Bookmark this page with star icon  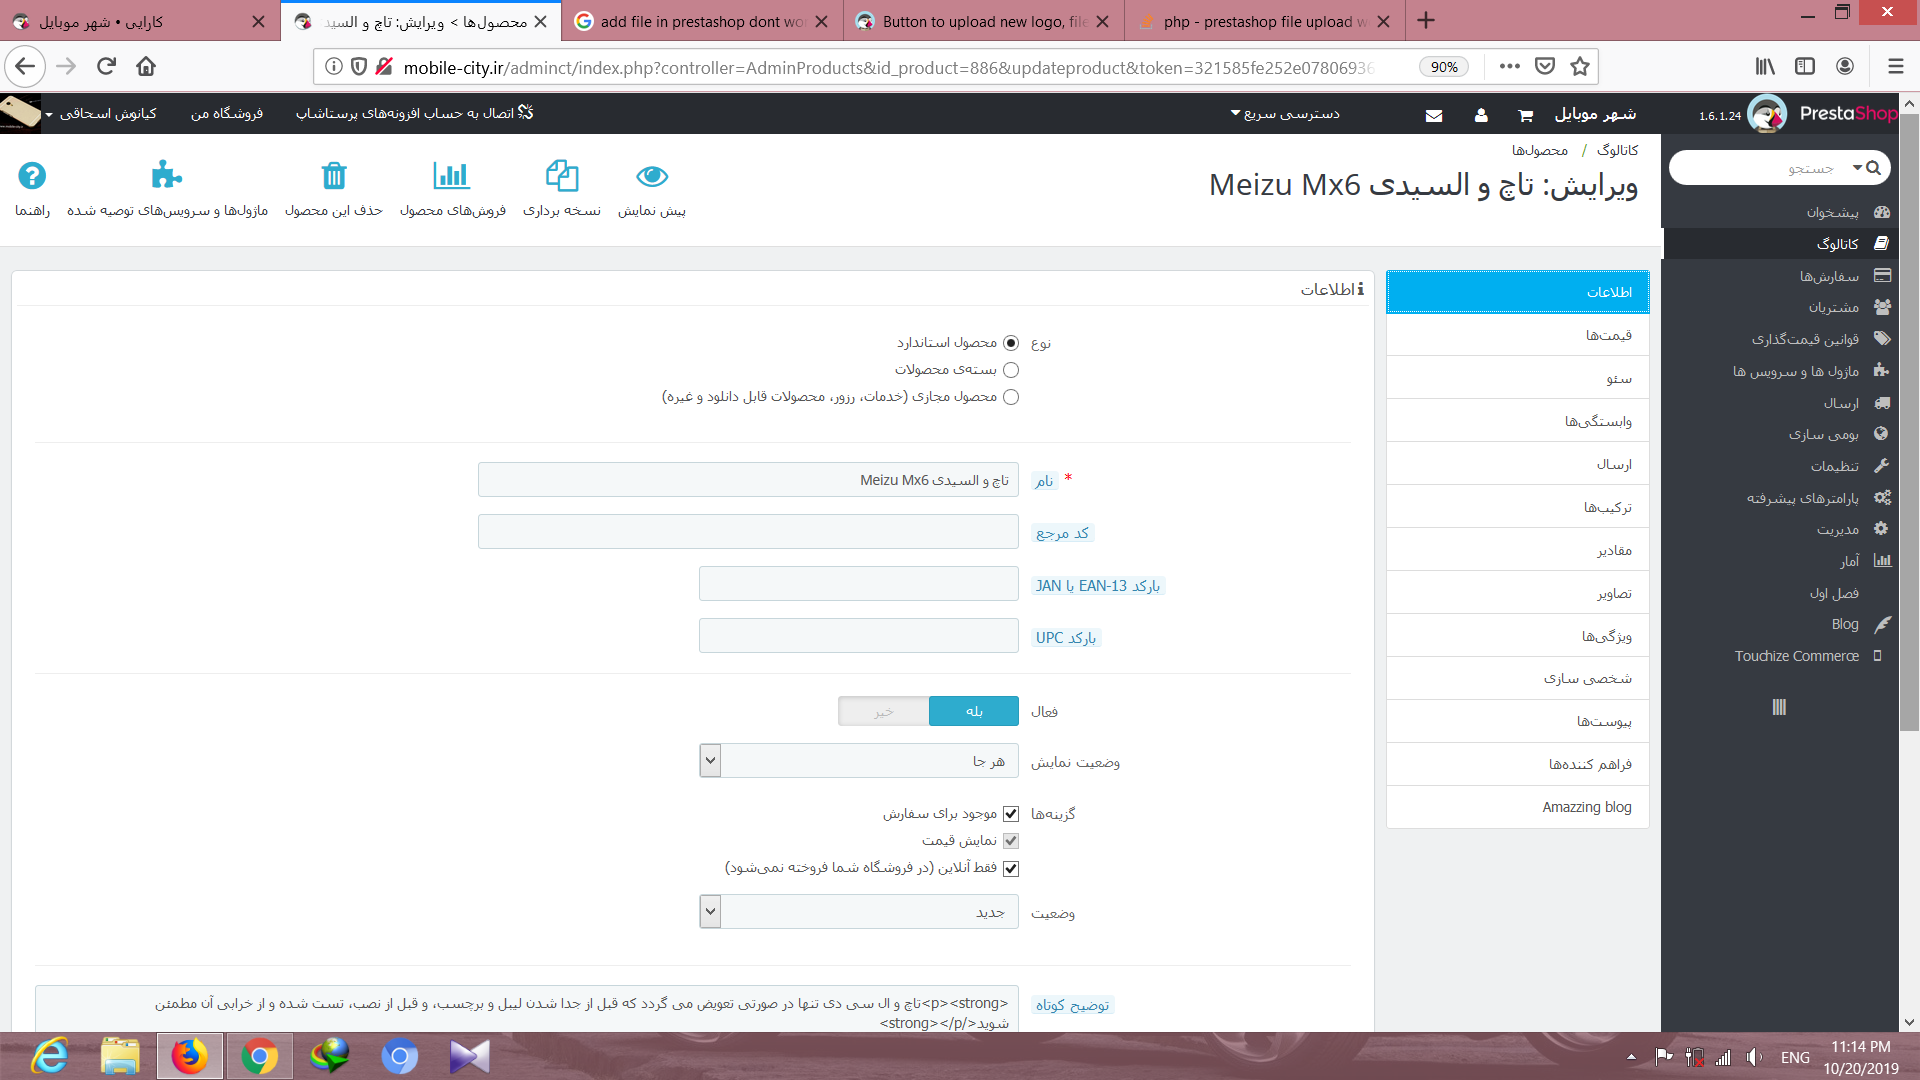(1580, 66)
